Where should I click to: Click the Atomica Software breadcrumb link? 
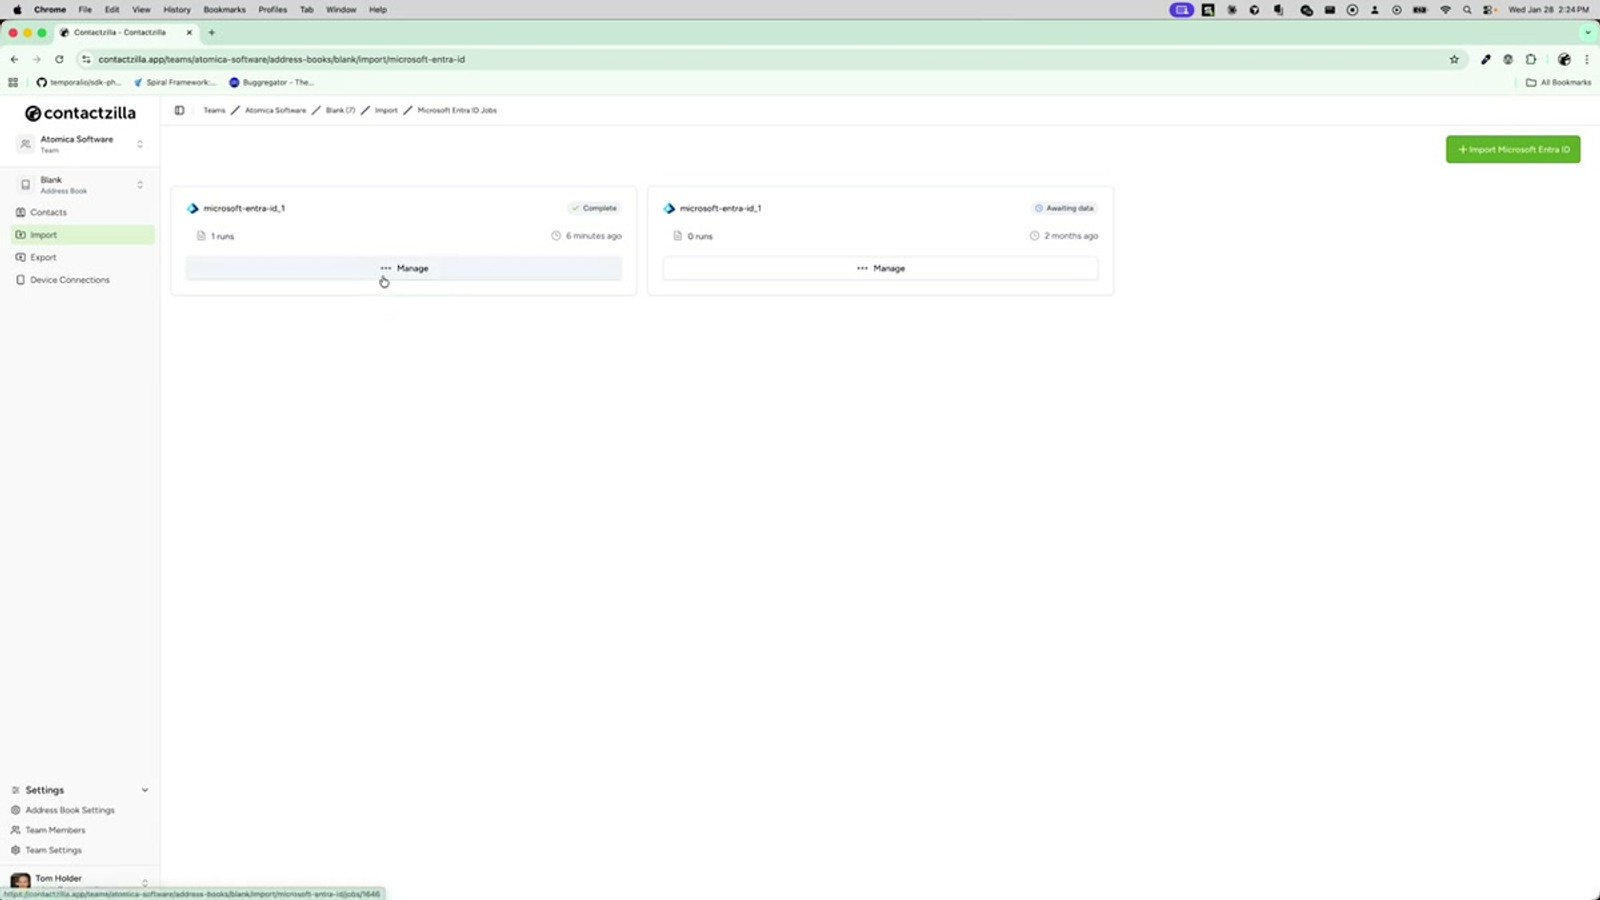coord(275,110)
